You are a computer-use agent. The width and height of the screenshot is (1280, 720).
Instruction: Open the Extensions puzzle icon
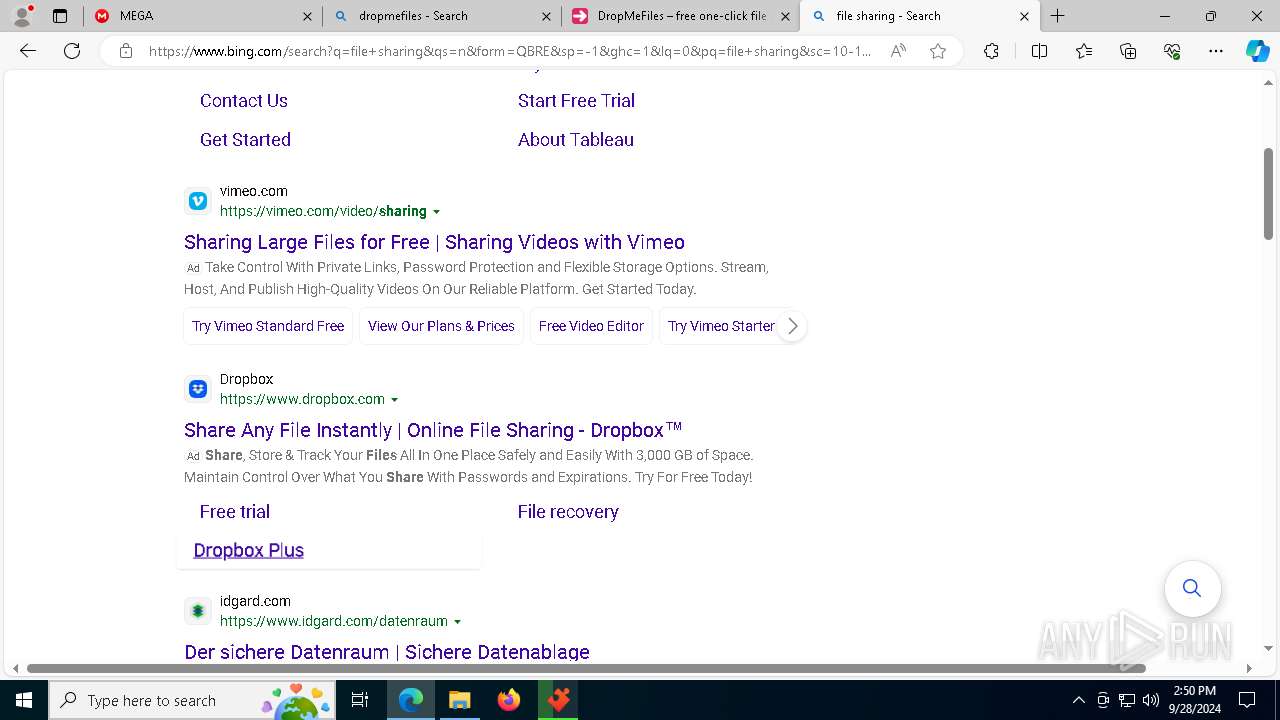click(991, 51)
